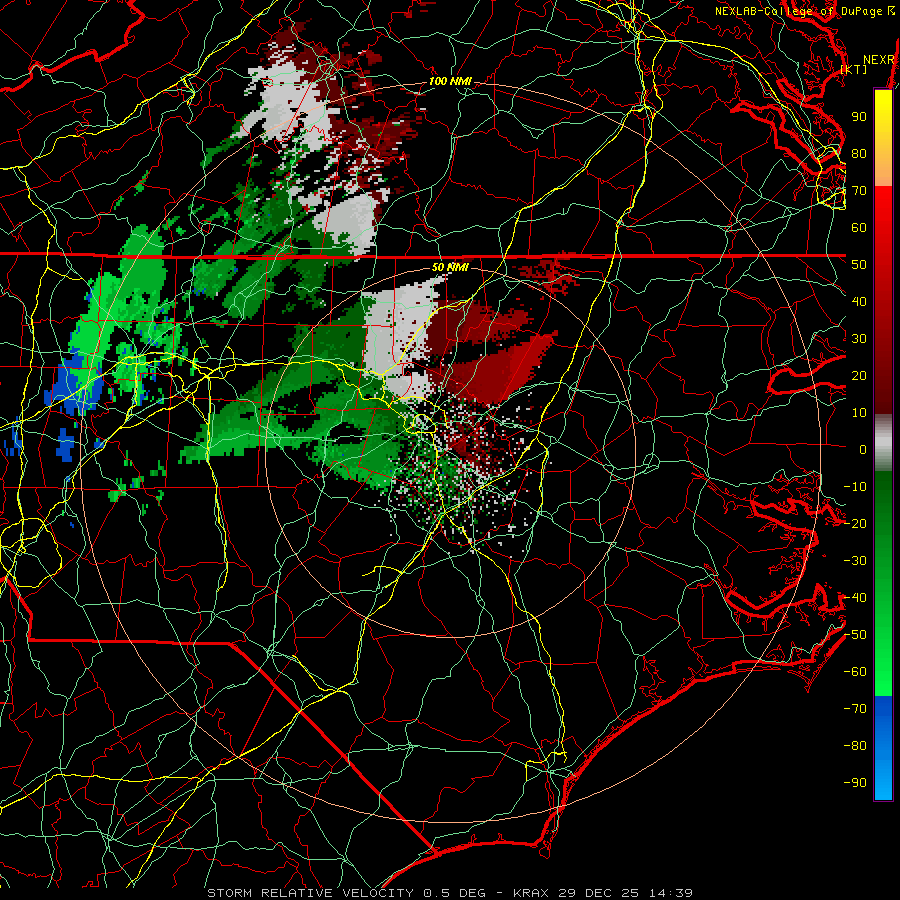Click the NEXR label above the scale

click(x=878, y=60)
